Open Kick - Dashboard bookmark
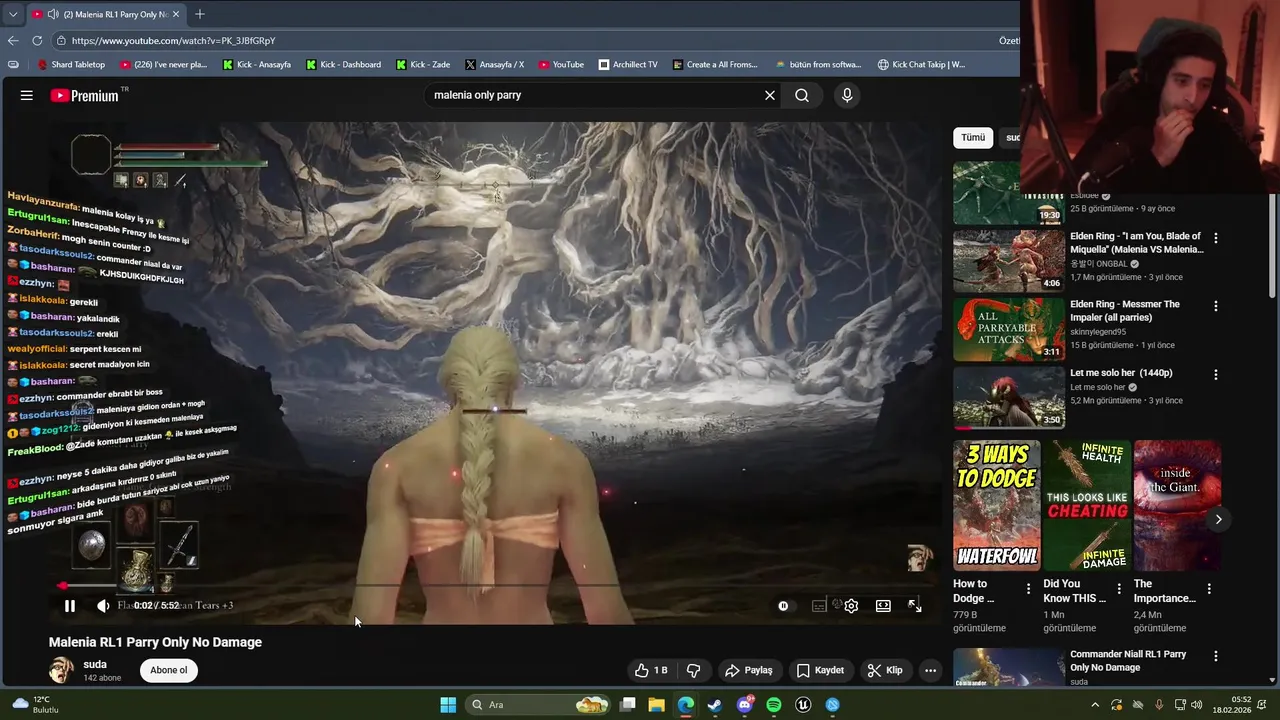 coord(343,64)
